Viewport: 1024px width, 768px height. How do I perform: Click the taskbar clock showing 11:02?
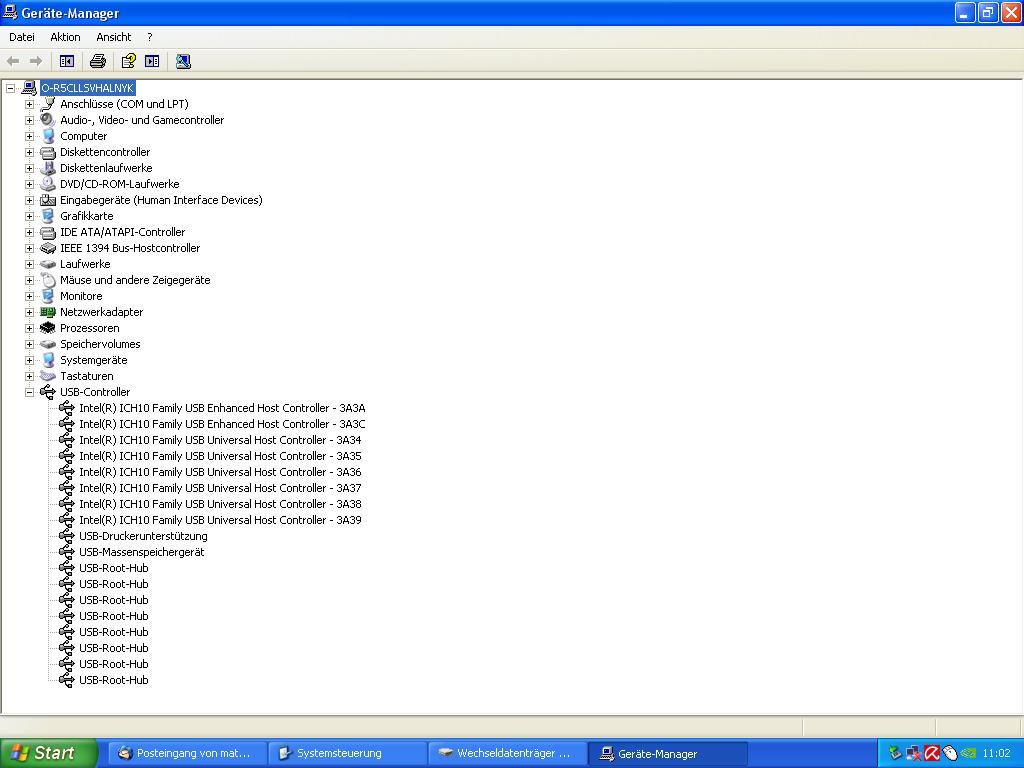997,753
